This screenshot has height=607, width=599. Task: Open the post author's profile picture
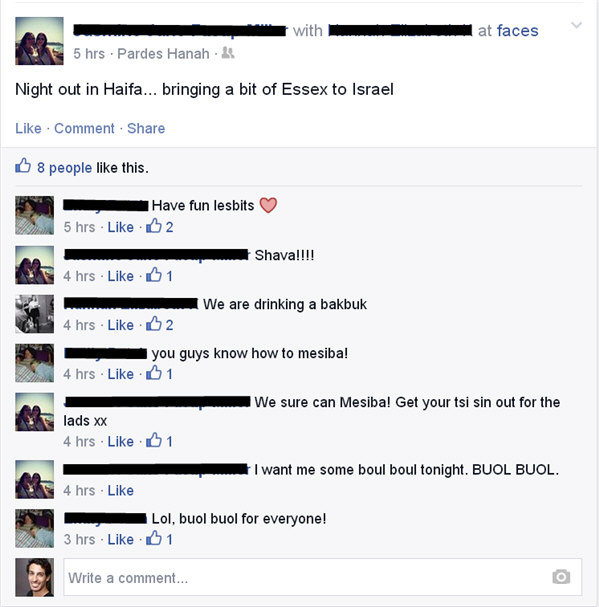click(x=39, y=41)
